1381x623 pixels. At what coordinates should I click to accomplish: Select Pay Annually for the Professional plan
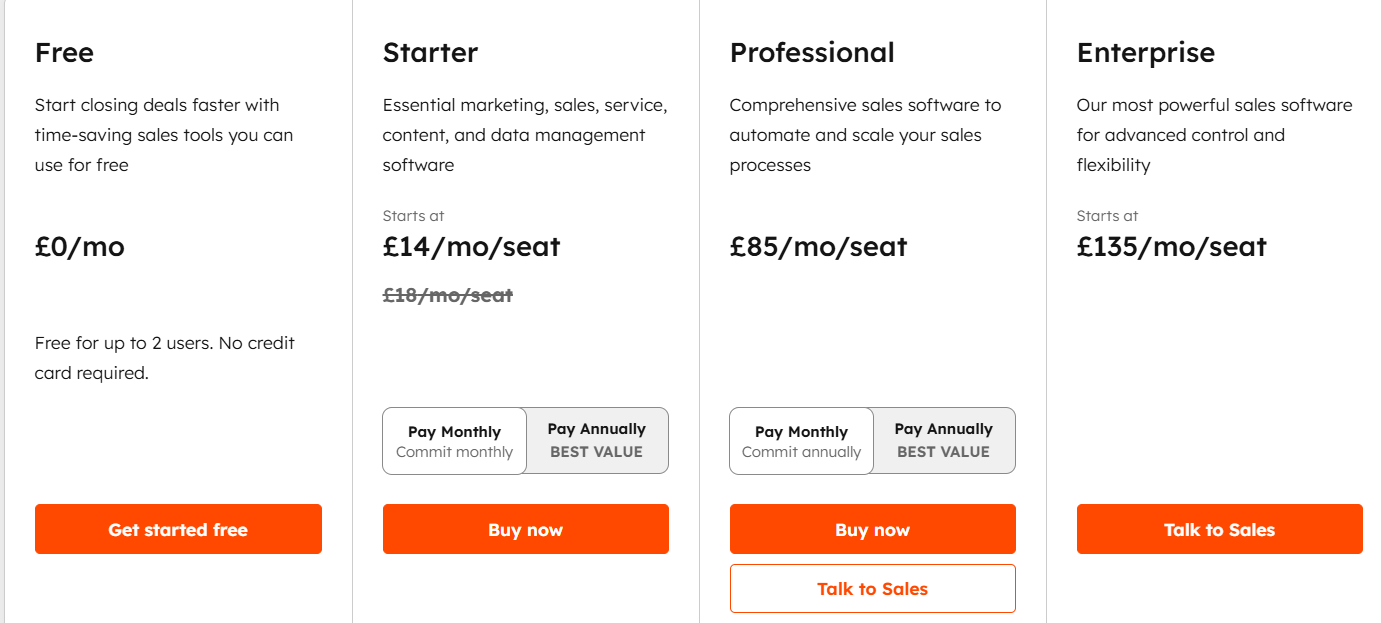point(943,440)
